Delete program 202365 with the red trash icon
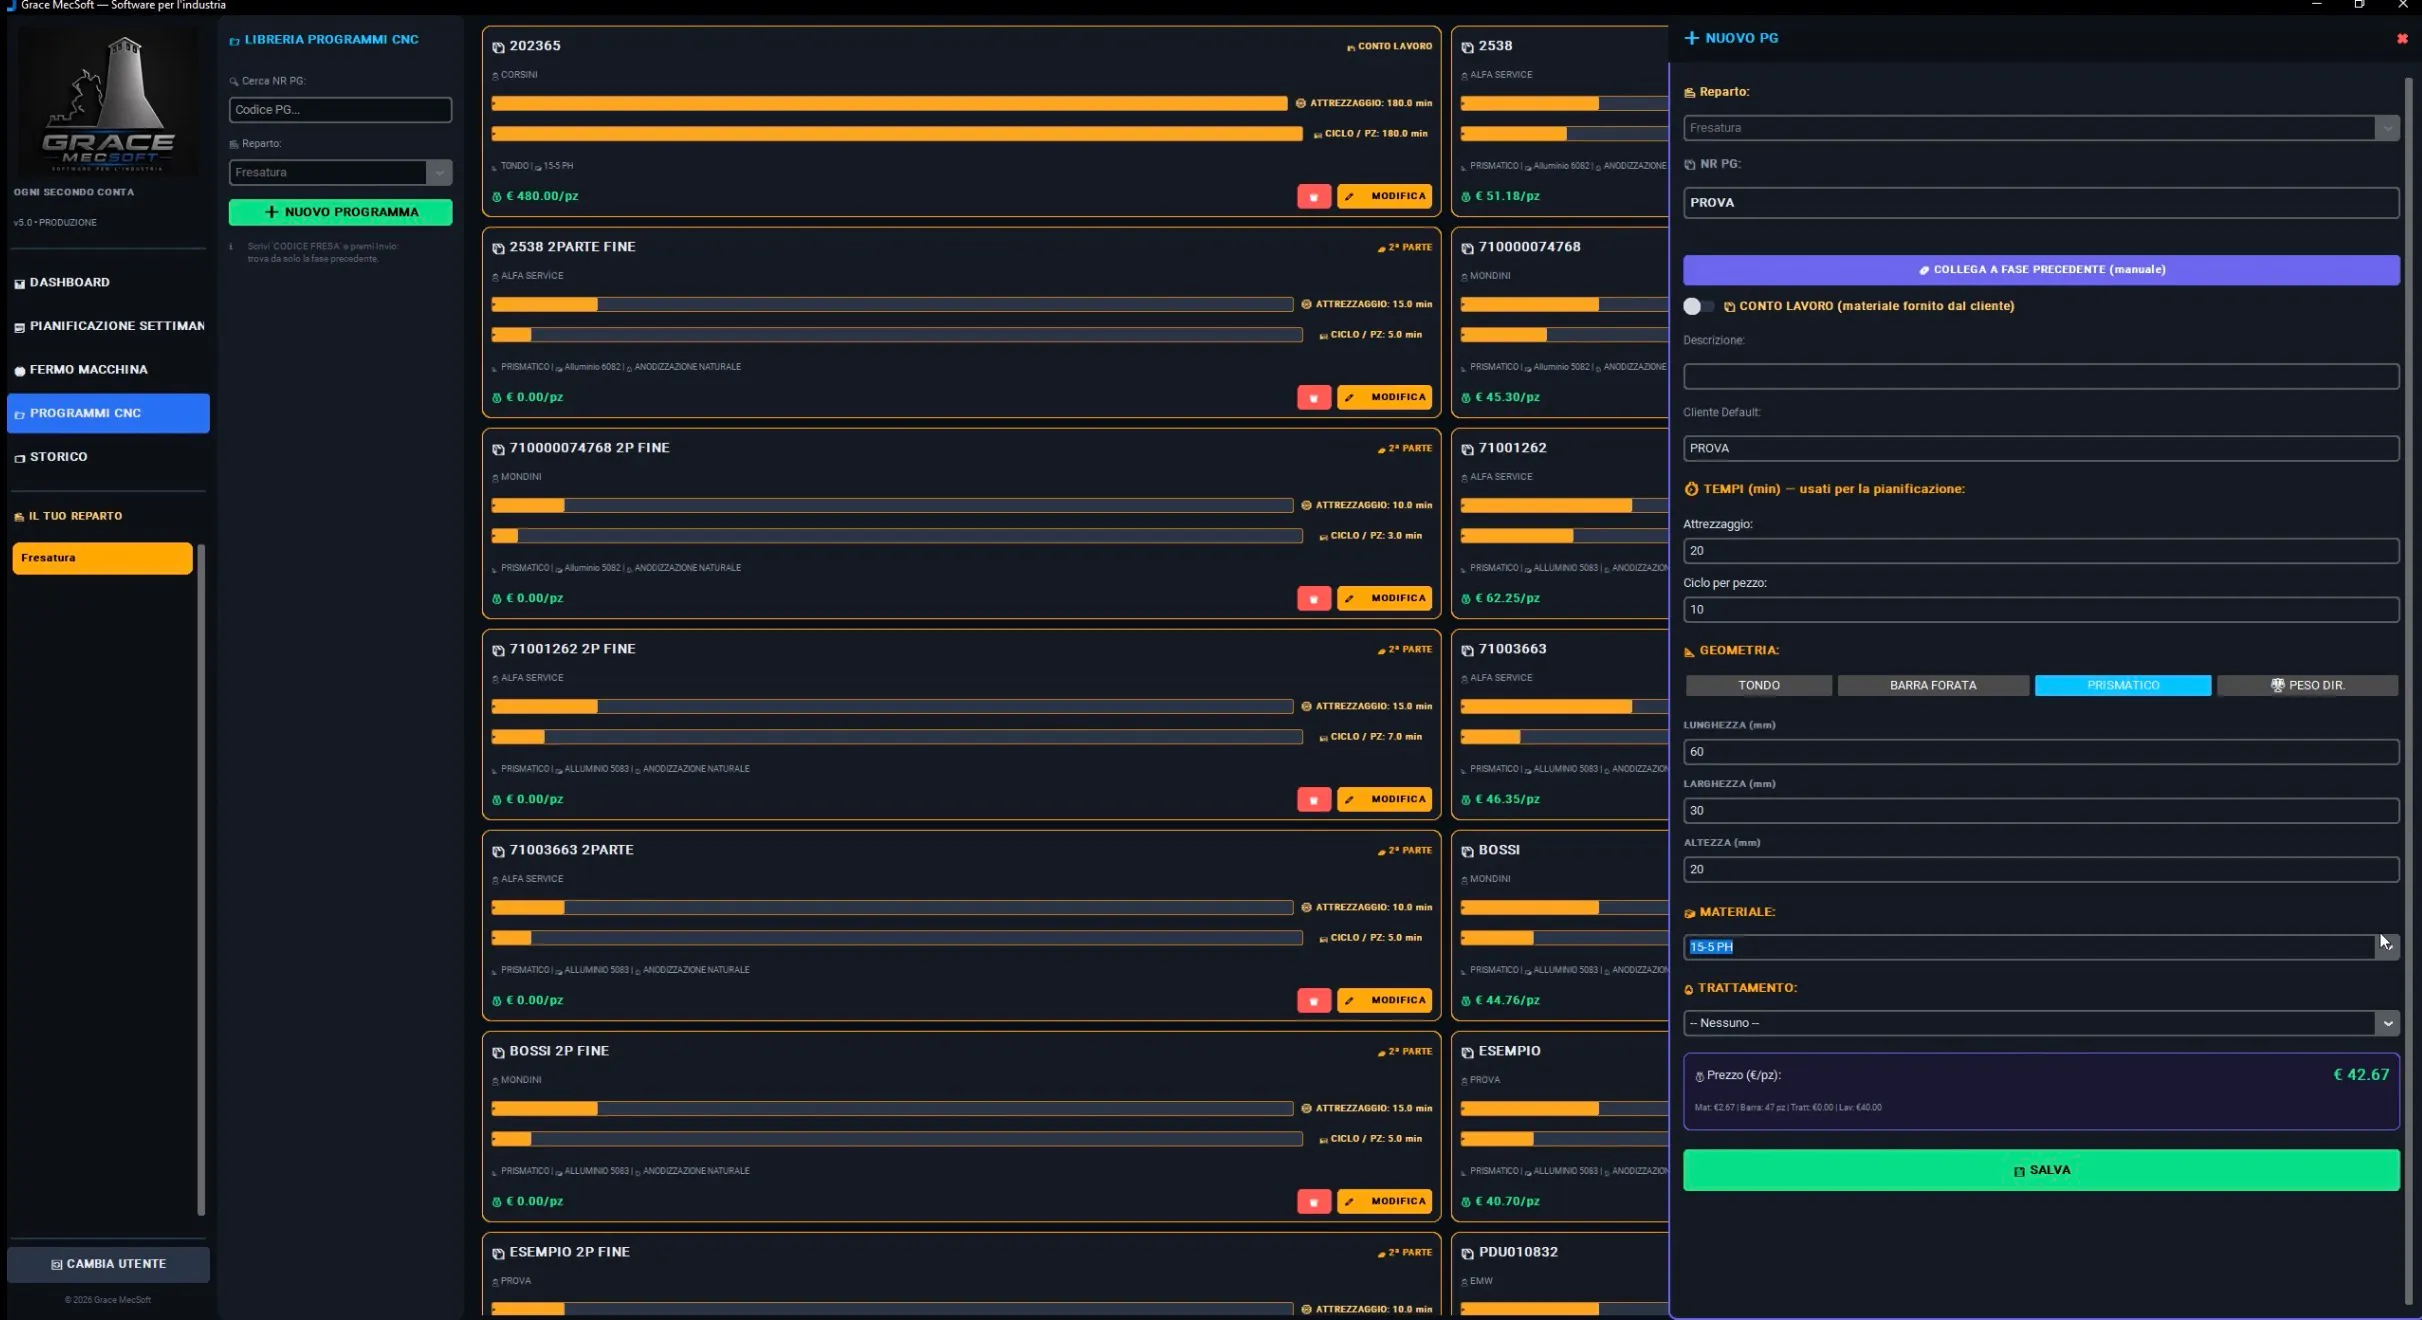 (x=1313, y=197)
